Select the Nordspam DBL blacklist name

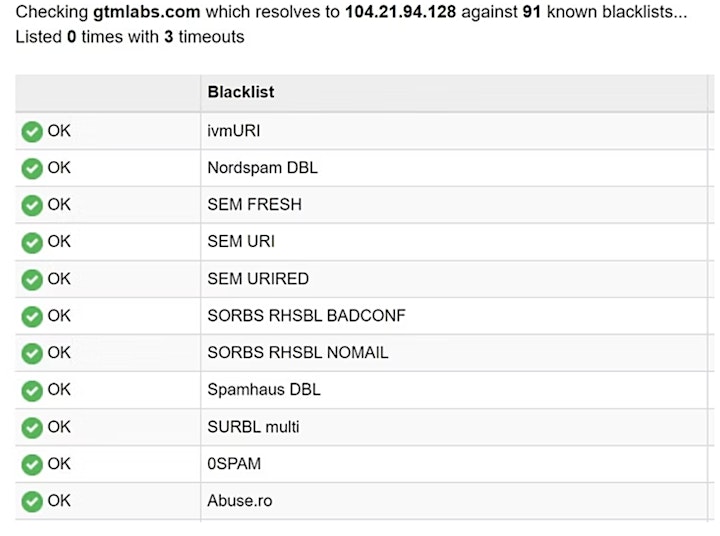(x=262, y=168)
